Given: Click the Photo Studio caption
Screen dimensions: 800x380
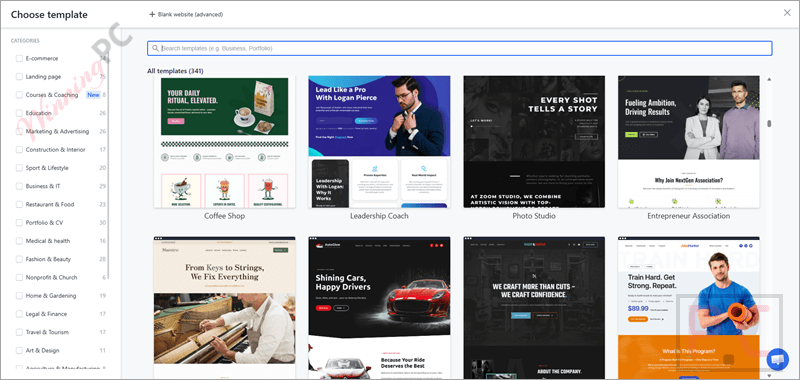Looking at the screenshot, I should point(534,216).
